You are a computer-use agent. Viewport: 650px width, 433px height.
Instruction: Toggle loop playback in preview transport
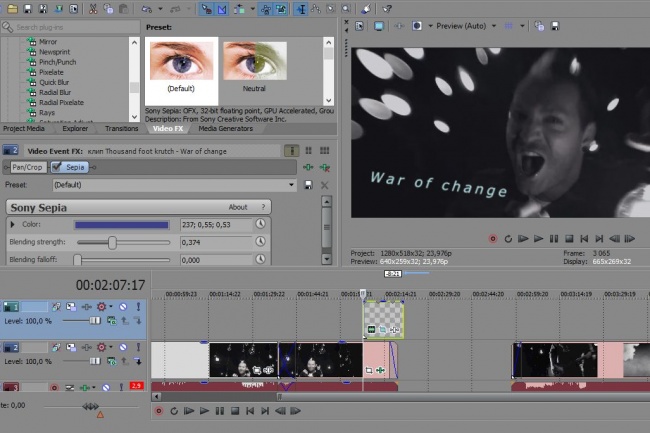(508, 239)
